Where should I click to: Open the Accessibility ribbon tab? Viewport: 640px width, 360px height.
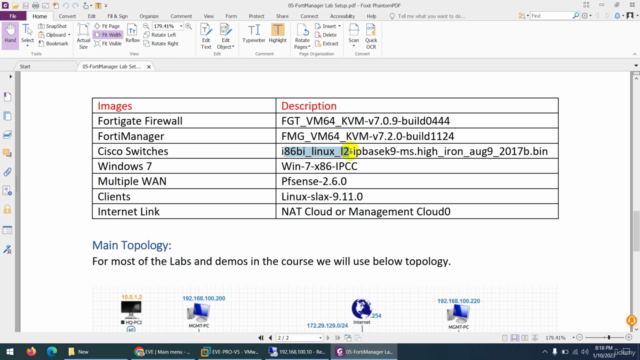click(x=342, y=16)
